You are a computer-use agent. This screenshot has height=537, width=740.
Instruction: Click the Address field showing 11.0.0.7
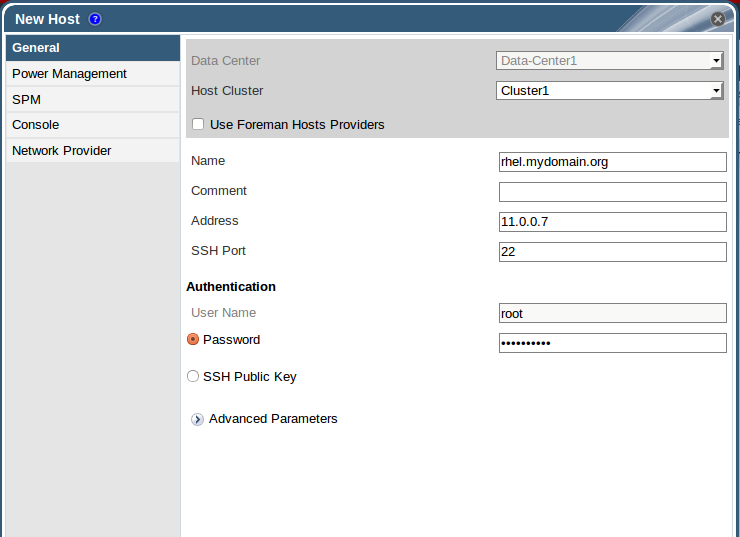(612, 222)
